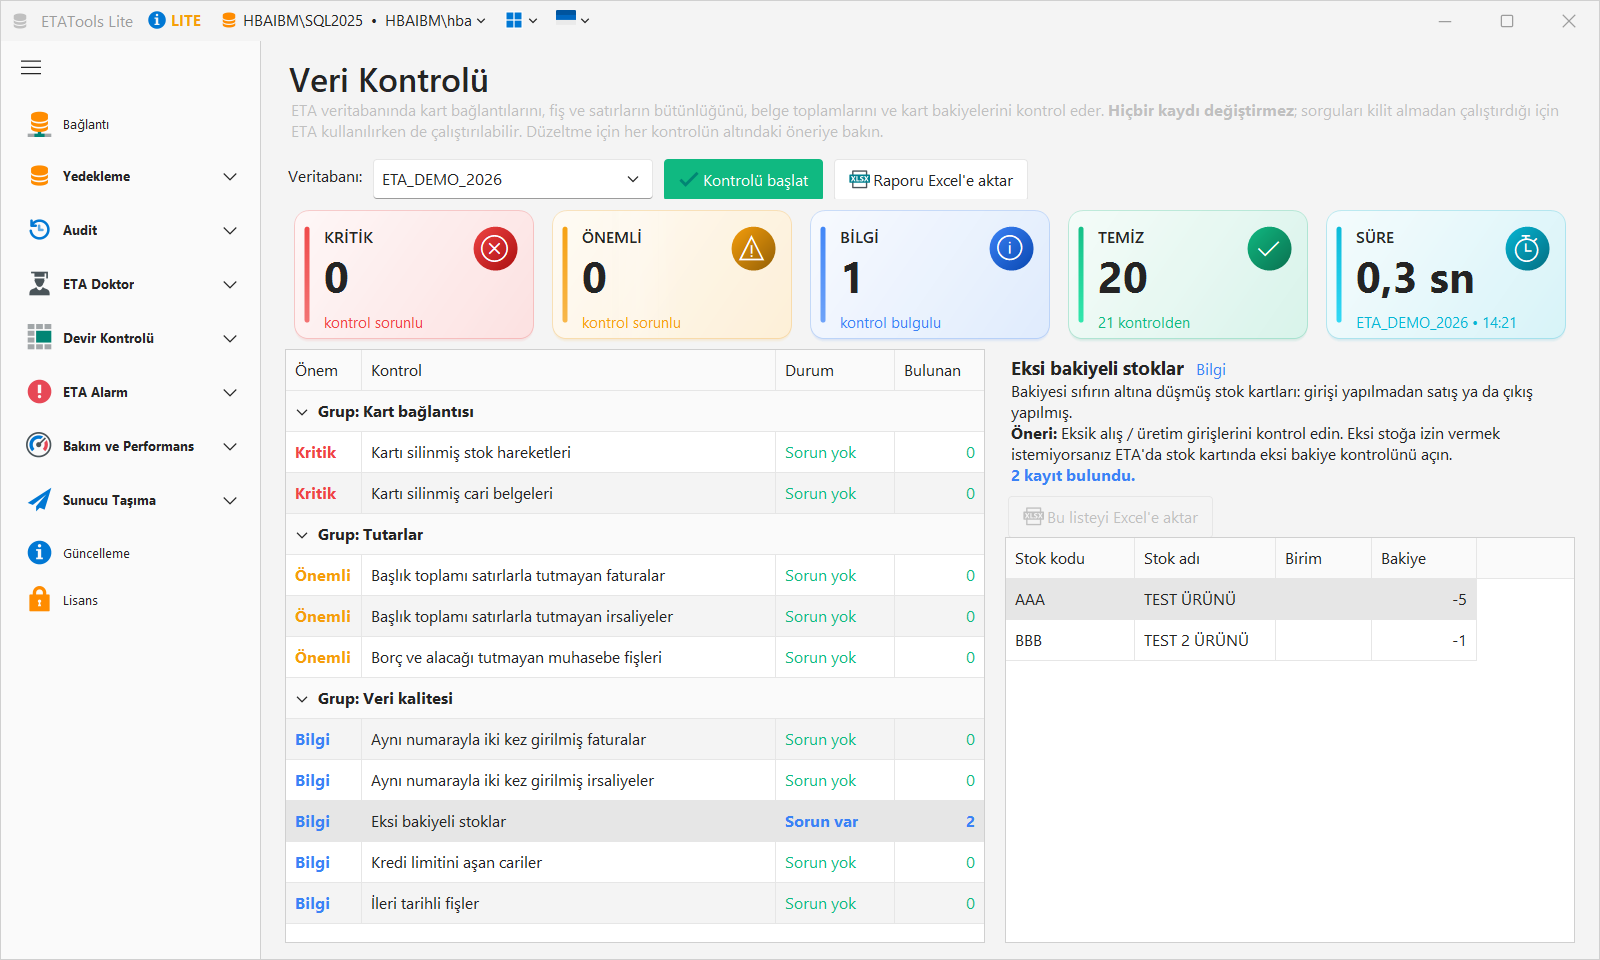Click the KRİTİK red cross icon
The height and width of the screenshot is (960, 1600).
[x=495, y=249]
